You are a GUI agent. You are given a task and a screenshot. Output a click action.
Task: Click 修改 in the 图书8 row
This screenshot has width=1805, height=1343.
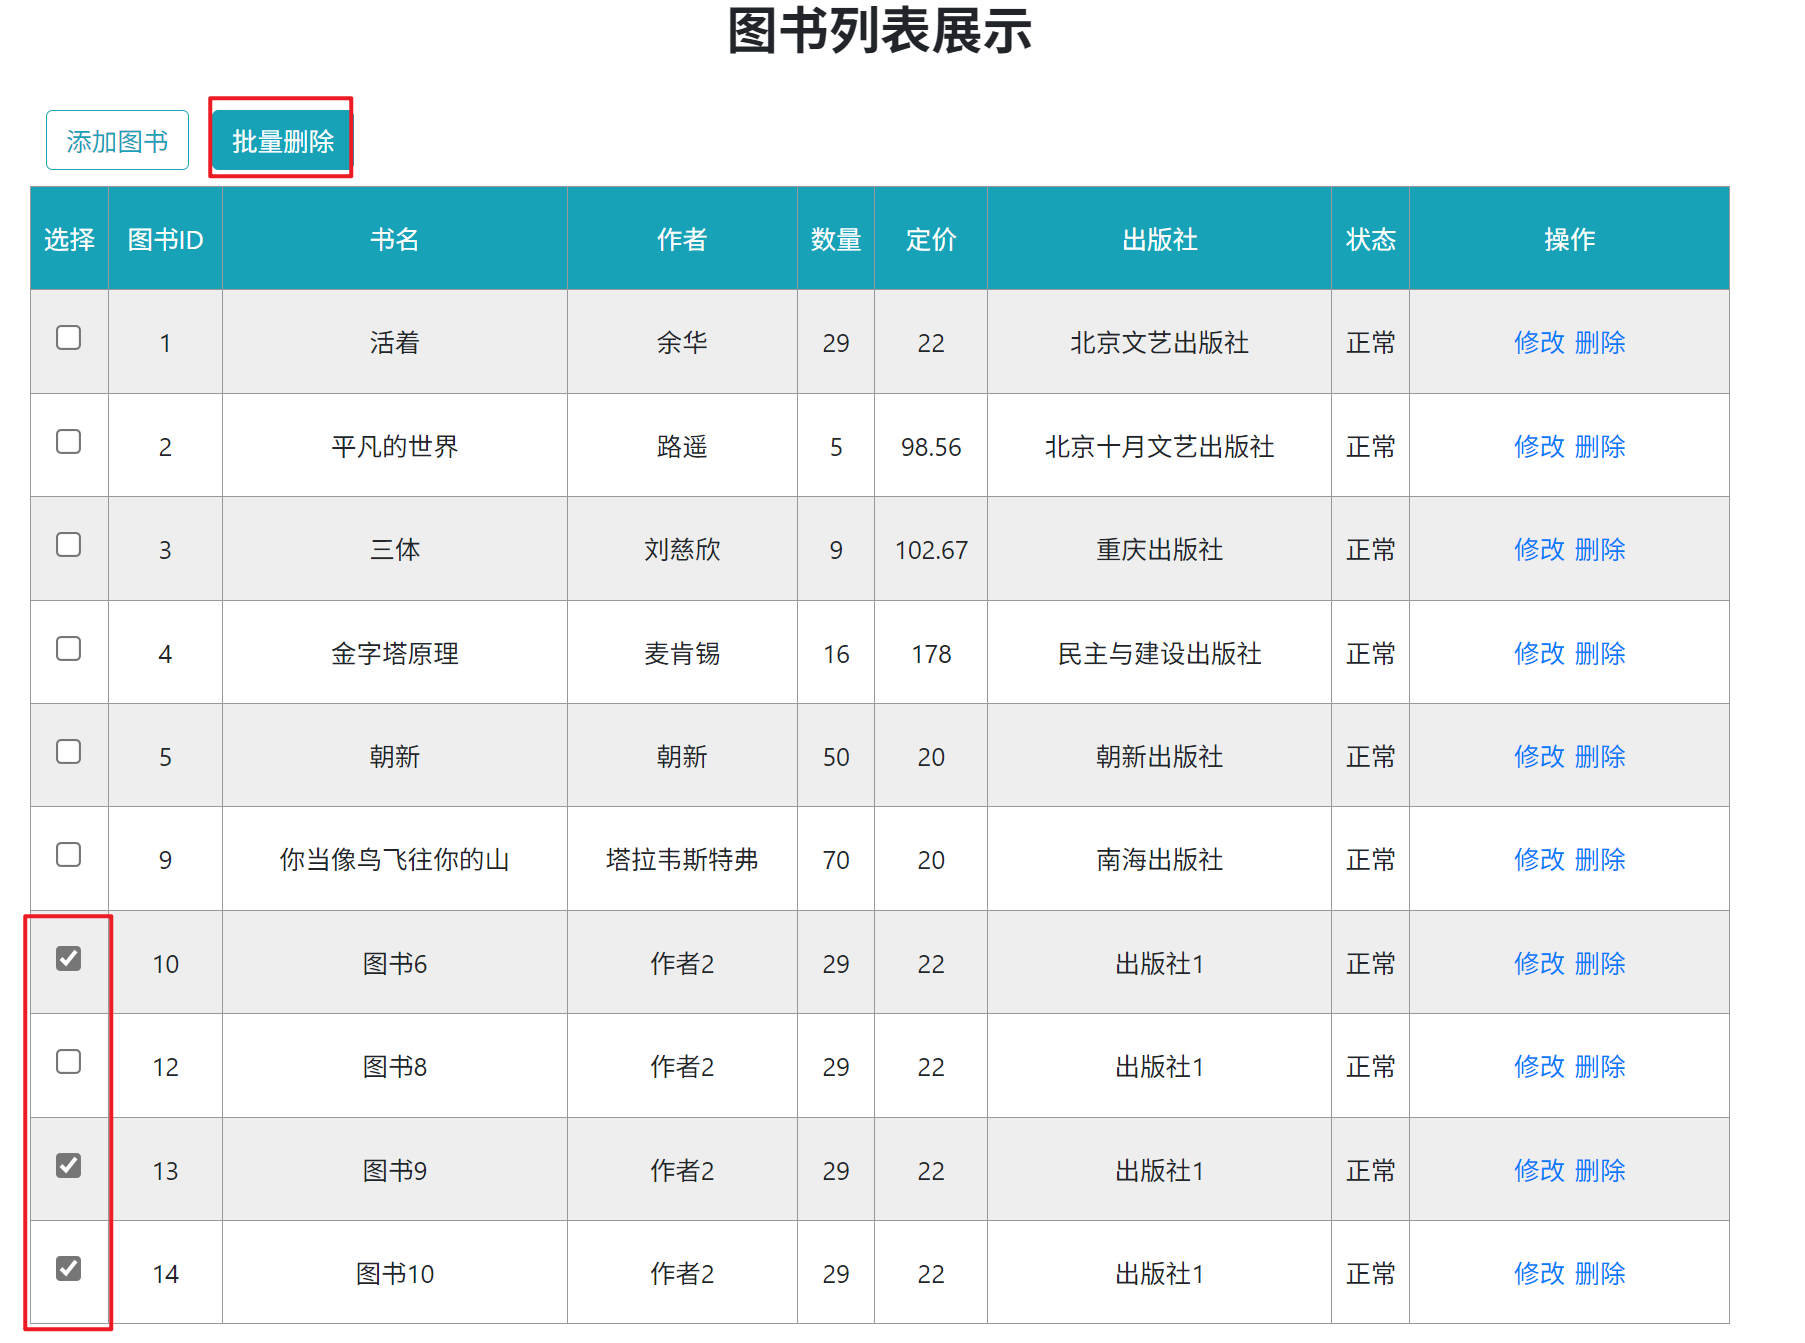(1539, 1066)
